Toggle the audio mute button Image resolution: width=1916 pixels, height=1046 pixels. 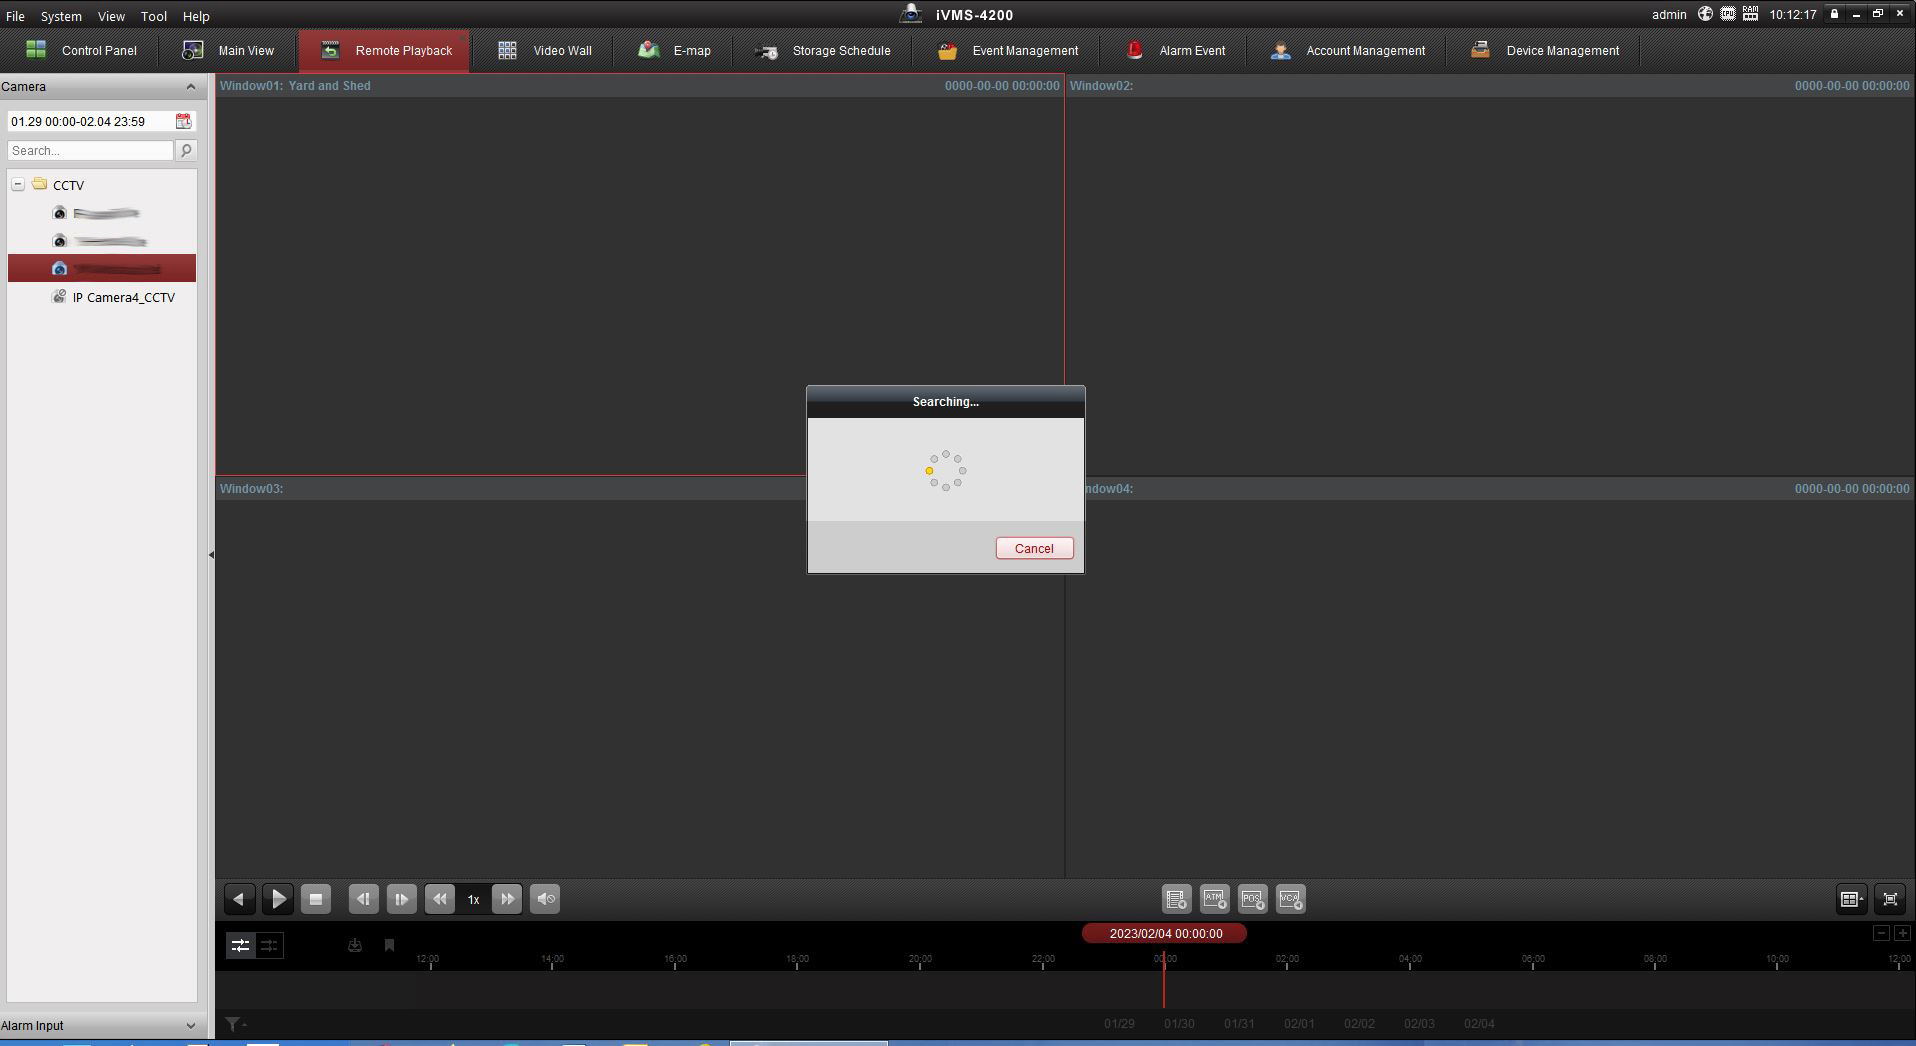pos(545,899)
